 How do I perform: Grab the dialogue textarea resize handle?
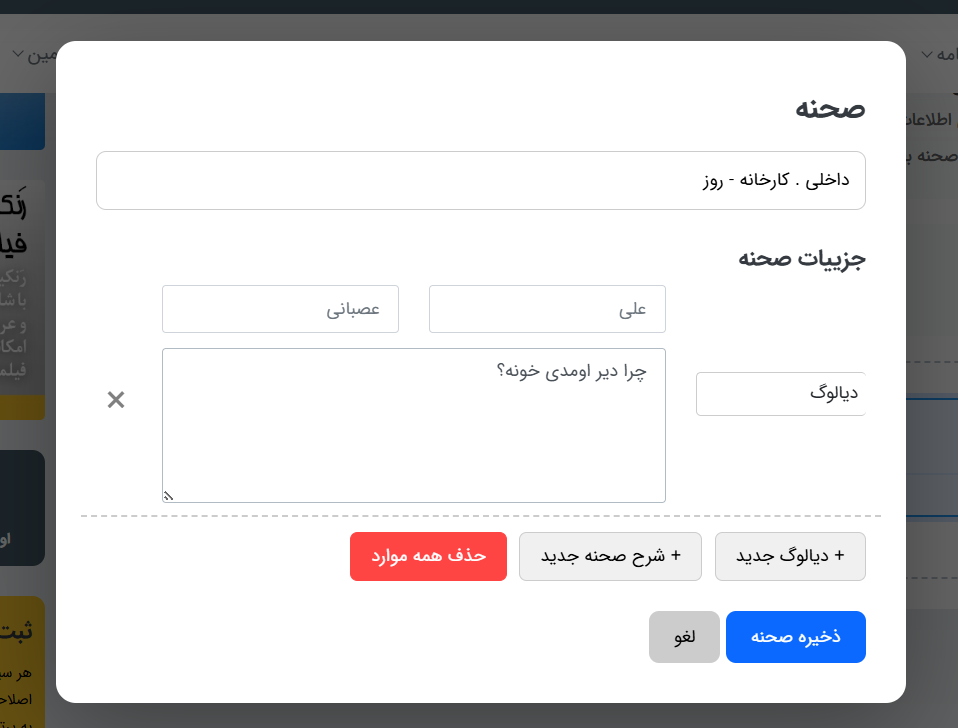click(168, 495)
